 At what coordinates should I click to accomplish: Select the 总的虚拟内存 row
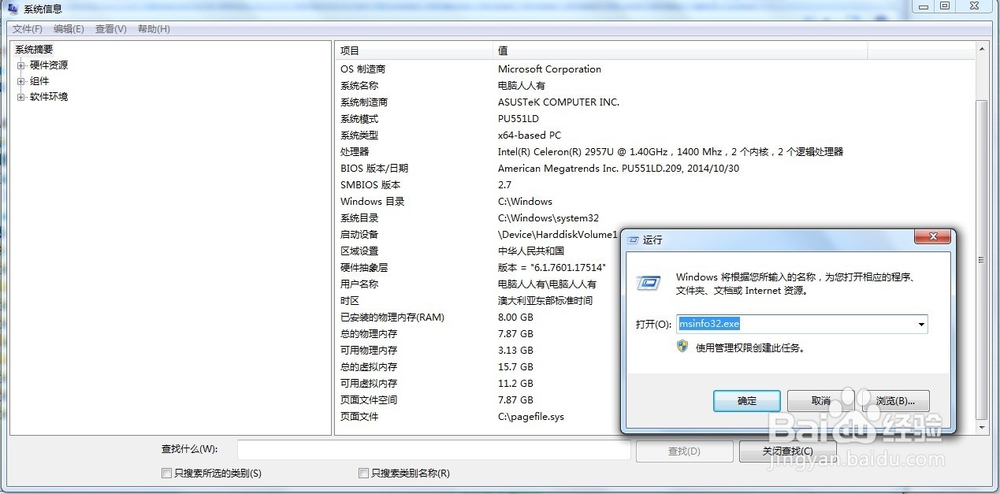point(478,367)
